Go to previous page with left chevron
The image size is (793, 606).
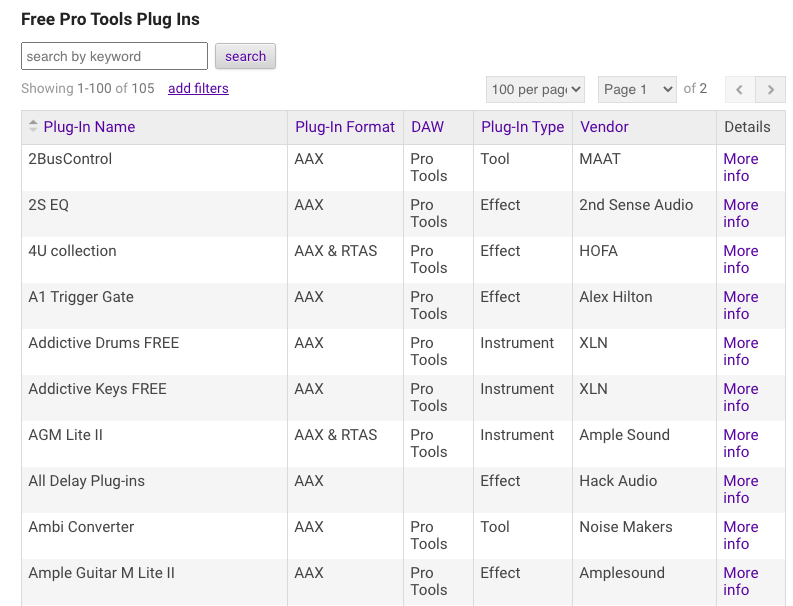point(740,90)
